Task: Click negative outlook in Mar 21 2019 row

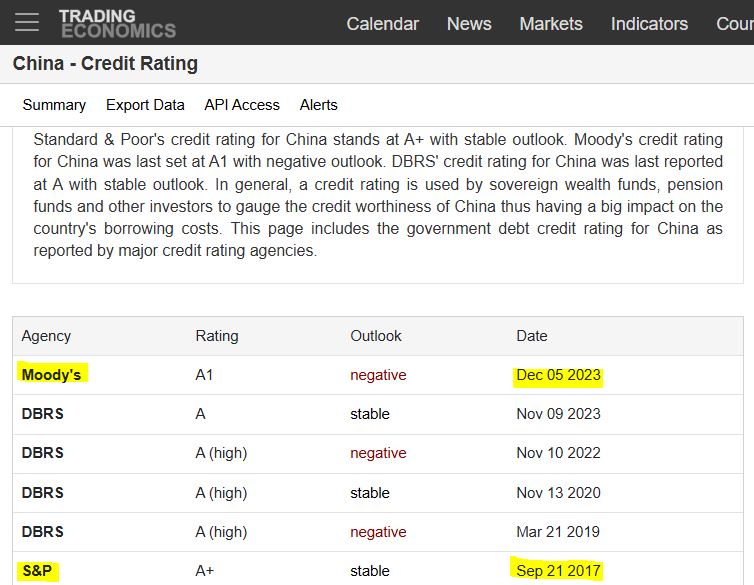Action: tap(378, 532)
